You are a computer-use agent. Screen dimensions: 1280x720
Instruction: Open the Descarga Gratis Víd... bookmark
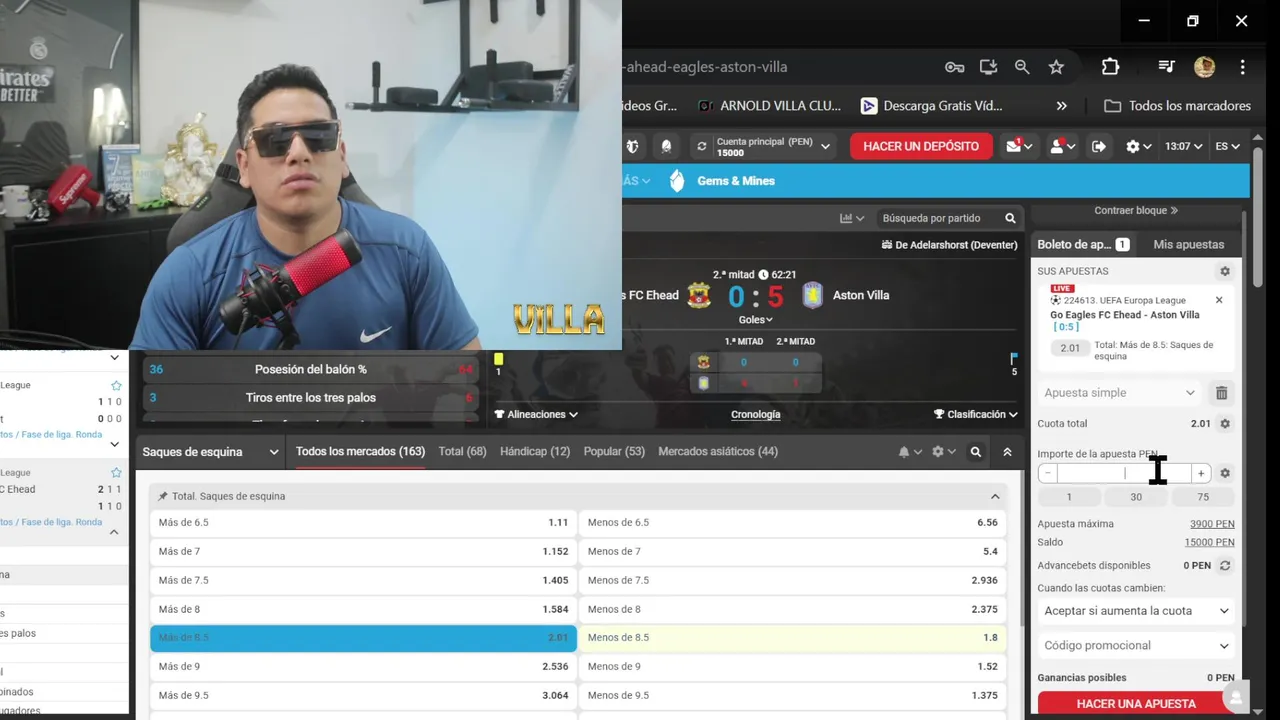click(931, 106)
